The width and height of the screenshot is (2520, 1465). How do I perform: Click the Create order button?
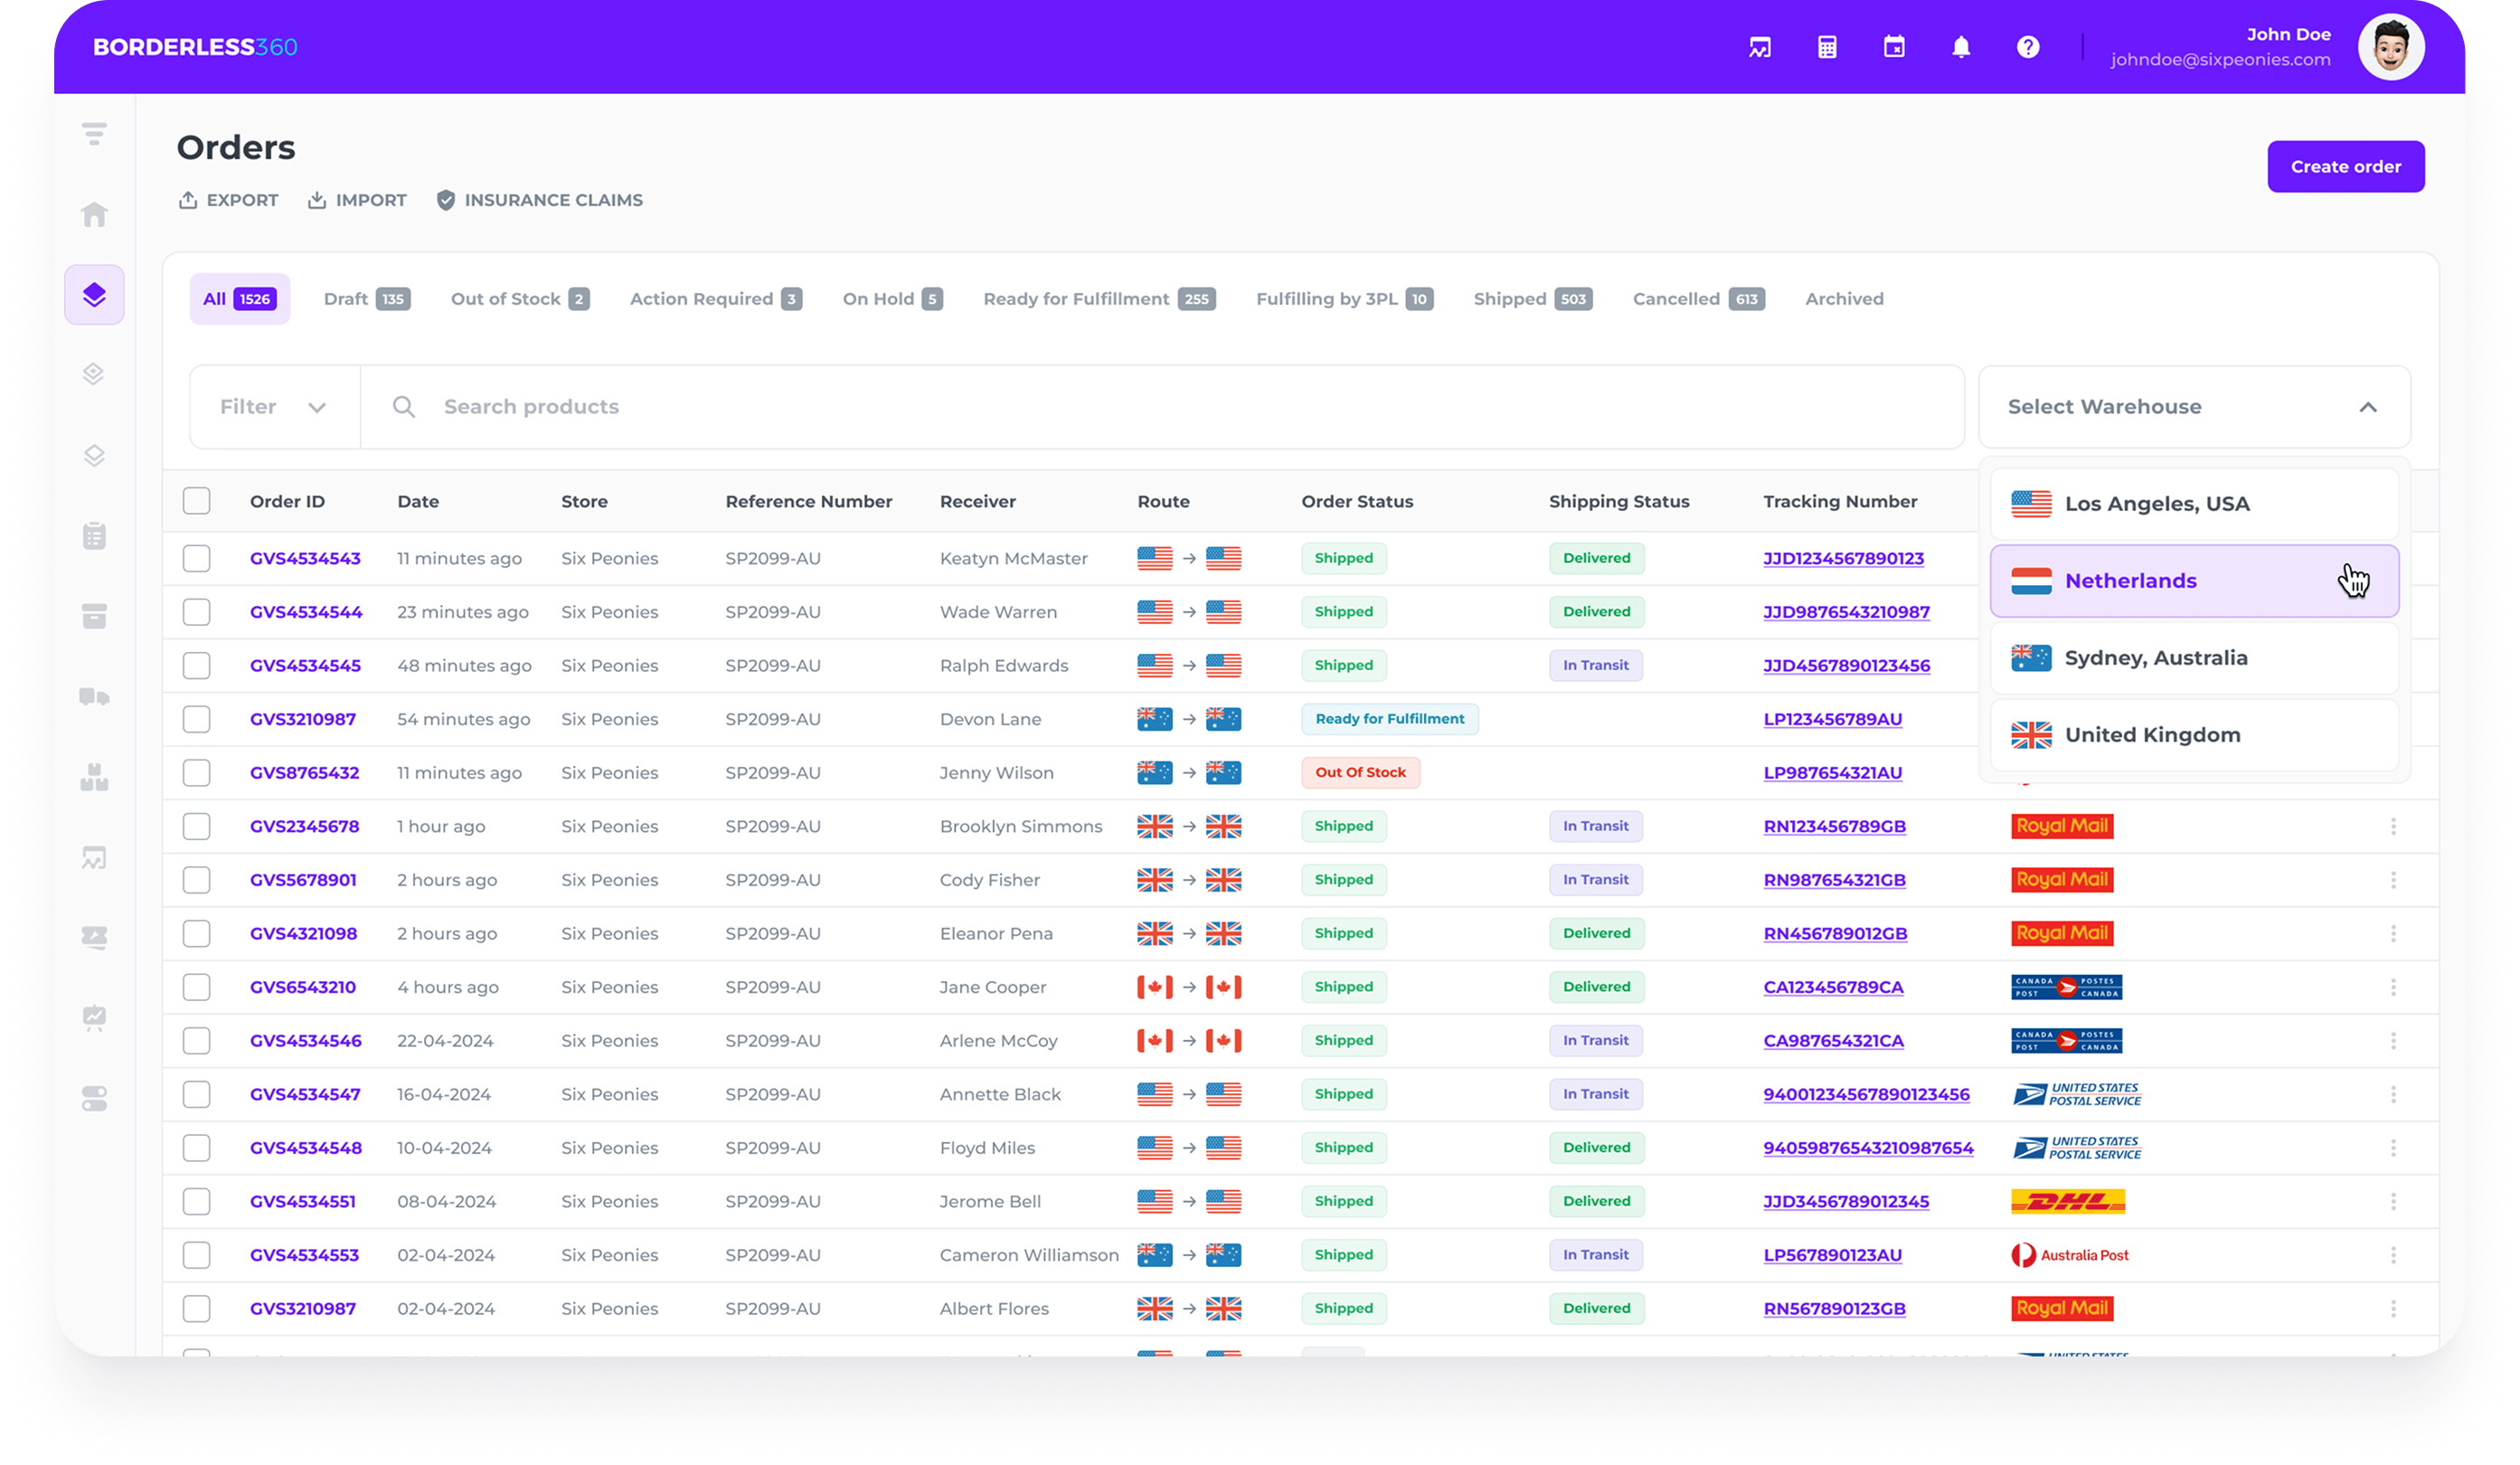(2345, 167)
